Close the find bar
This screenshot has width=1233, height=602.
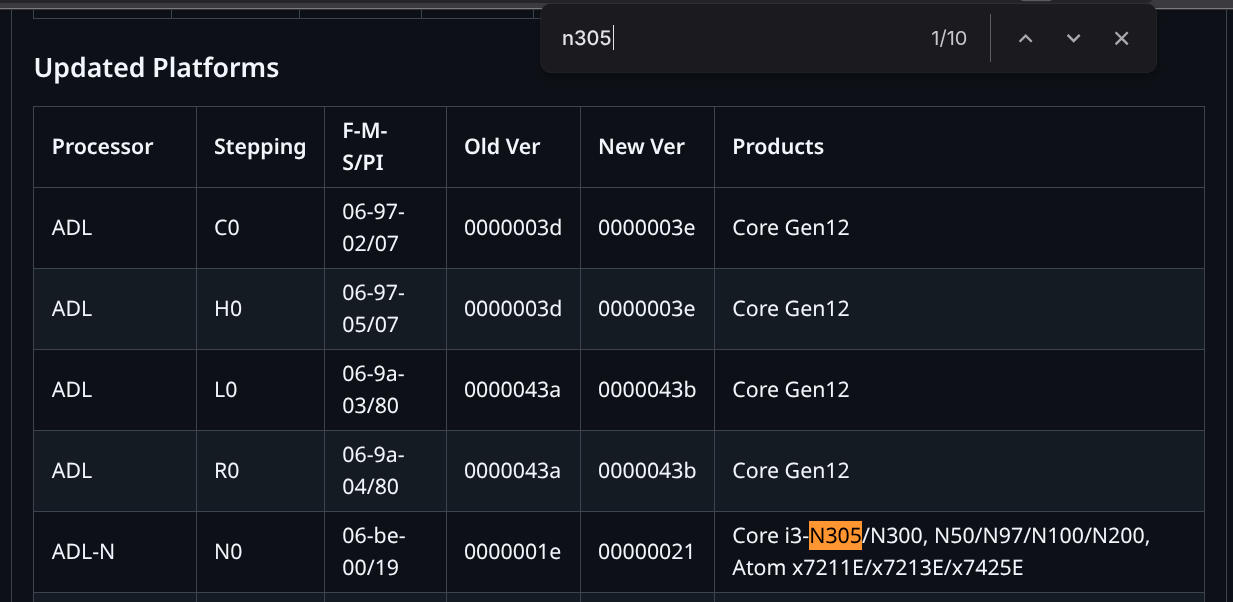(x=1121, y=38)
